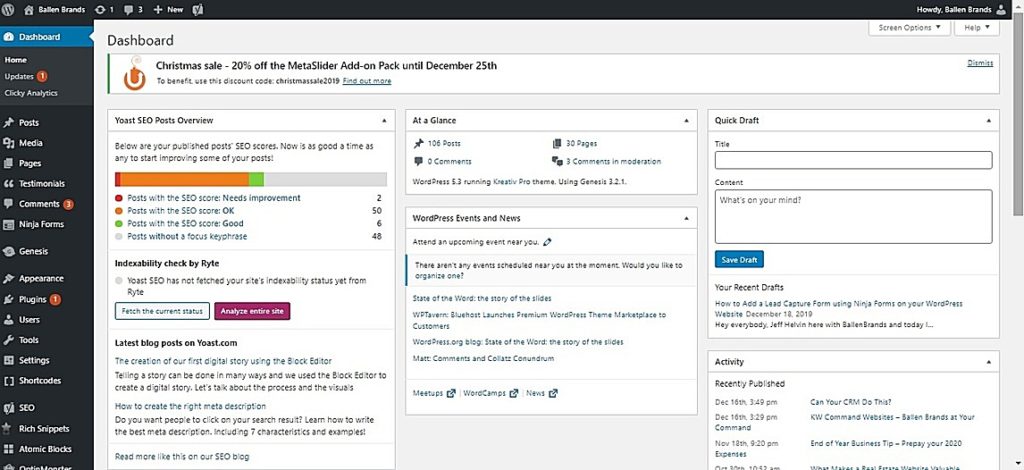Open Can Your CRM Do This? post

pyautogui.click(x=851, y=402)
